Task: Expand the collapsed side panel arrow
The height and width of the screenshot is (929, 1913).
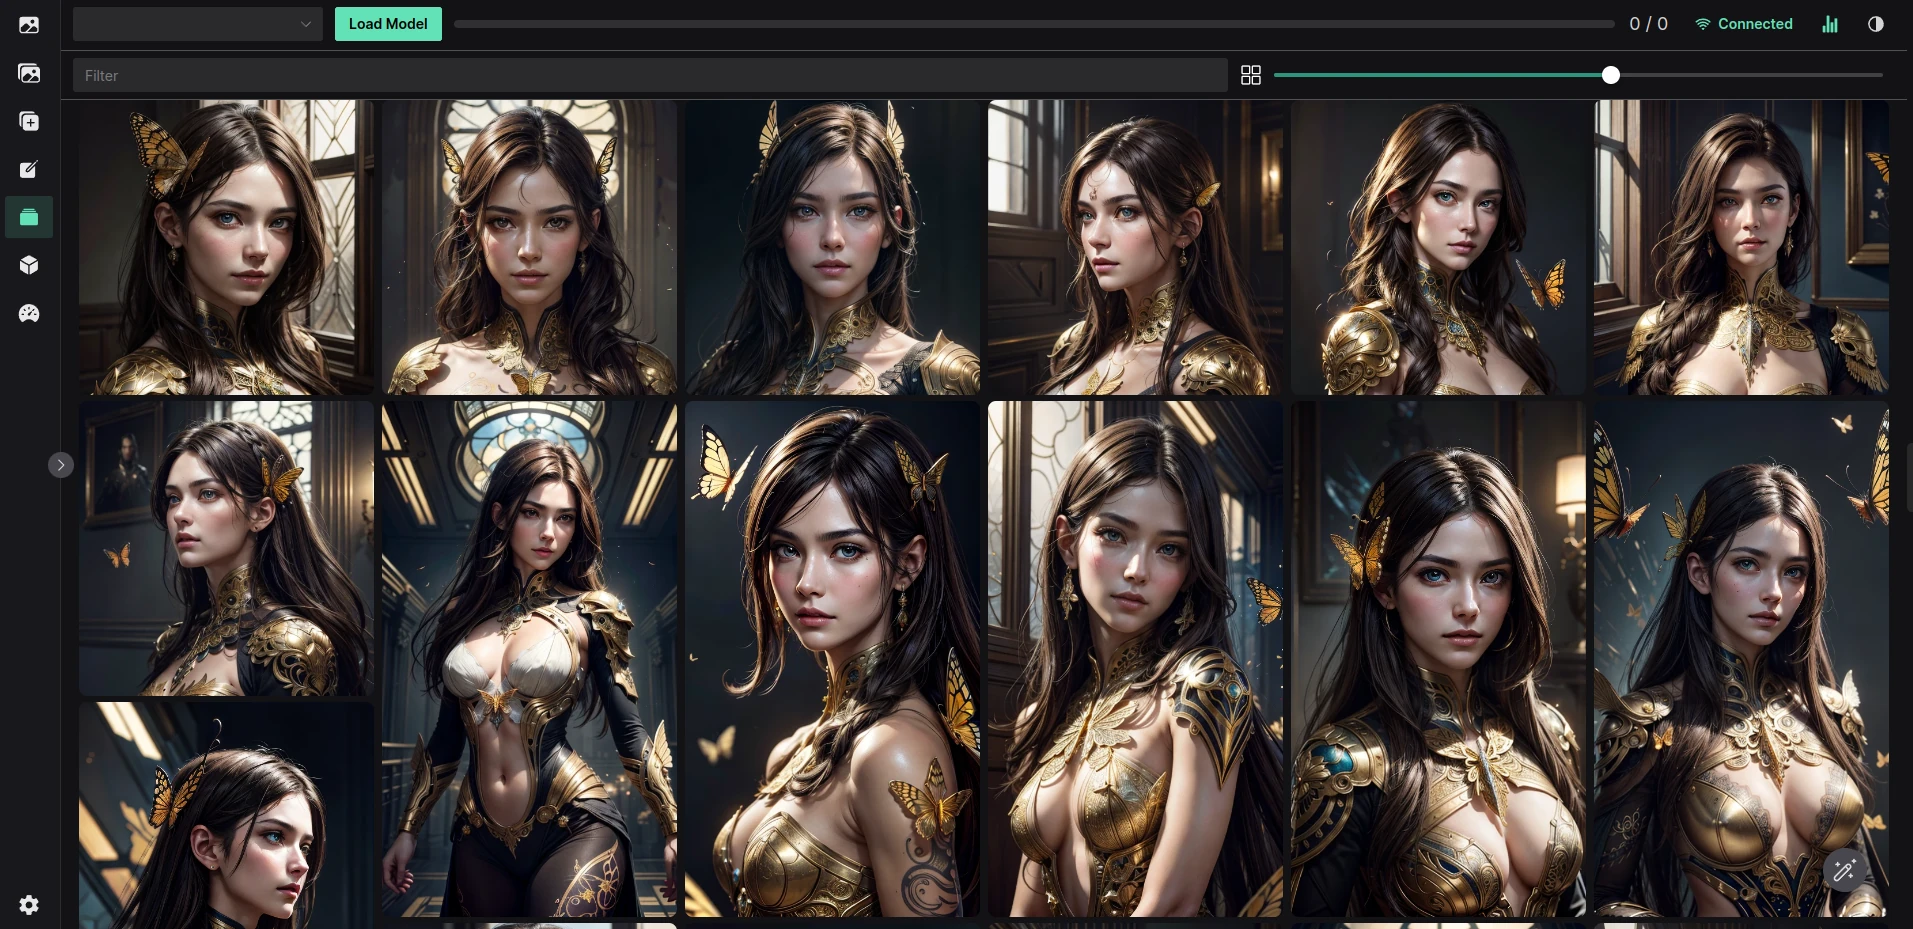Action: click(61, 464)
